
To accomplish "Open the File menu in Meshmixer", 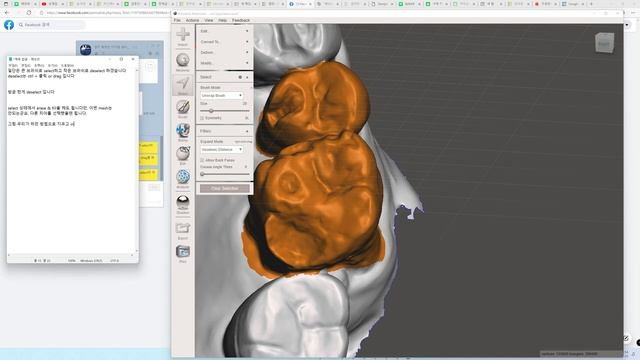I will pyautogui.click(x=177, y=20).
